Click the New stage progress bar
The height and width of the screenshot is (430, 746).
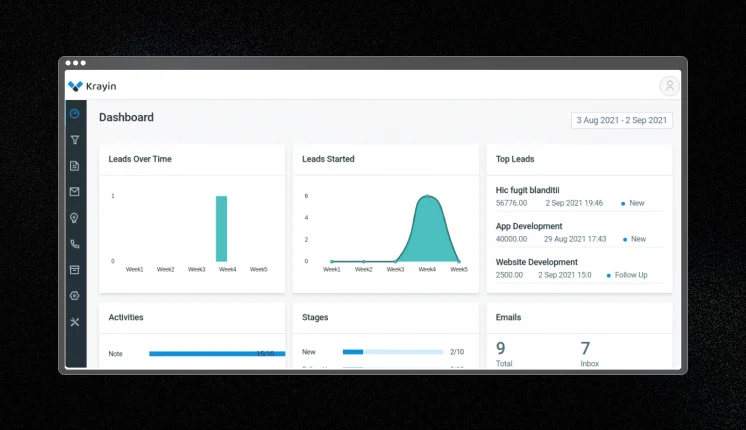(393, 352)
